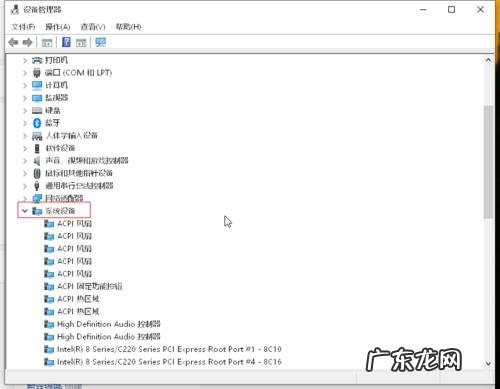Select the 人体学输入设备 label
The width and height of the screenshot is (500, 389).
(72, 136)
